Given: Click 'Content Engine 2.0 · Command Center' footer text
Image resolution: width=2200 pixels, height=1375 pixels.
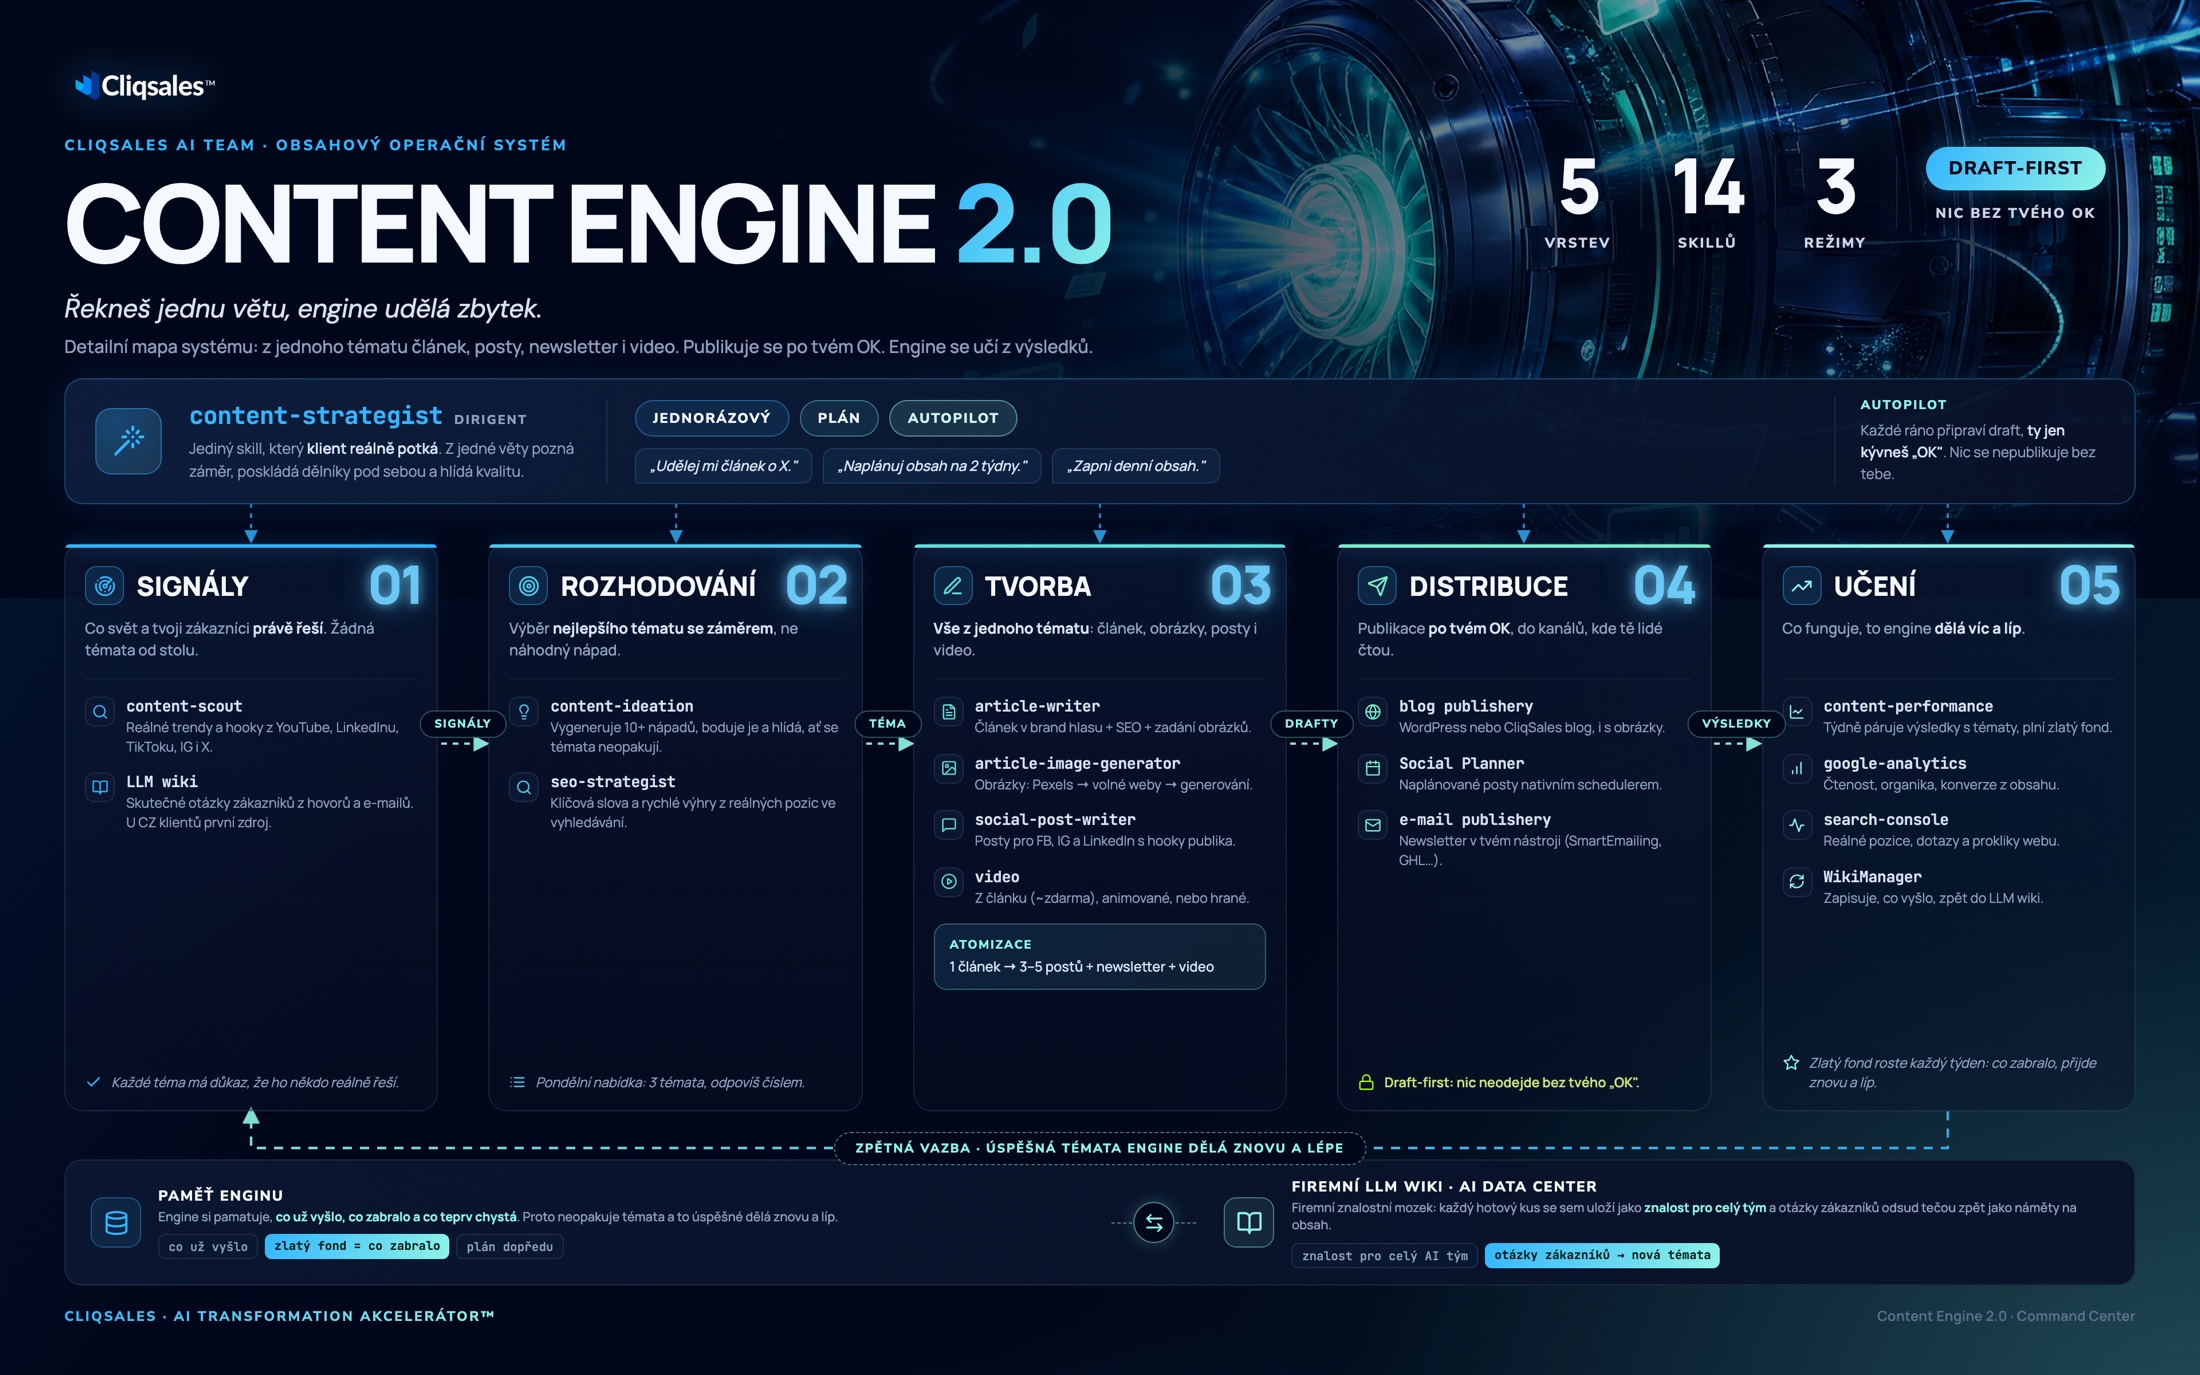Looking at the screenshot, I should (x=2005, y=1316).
